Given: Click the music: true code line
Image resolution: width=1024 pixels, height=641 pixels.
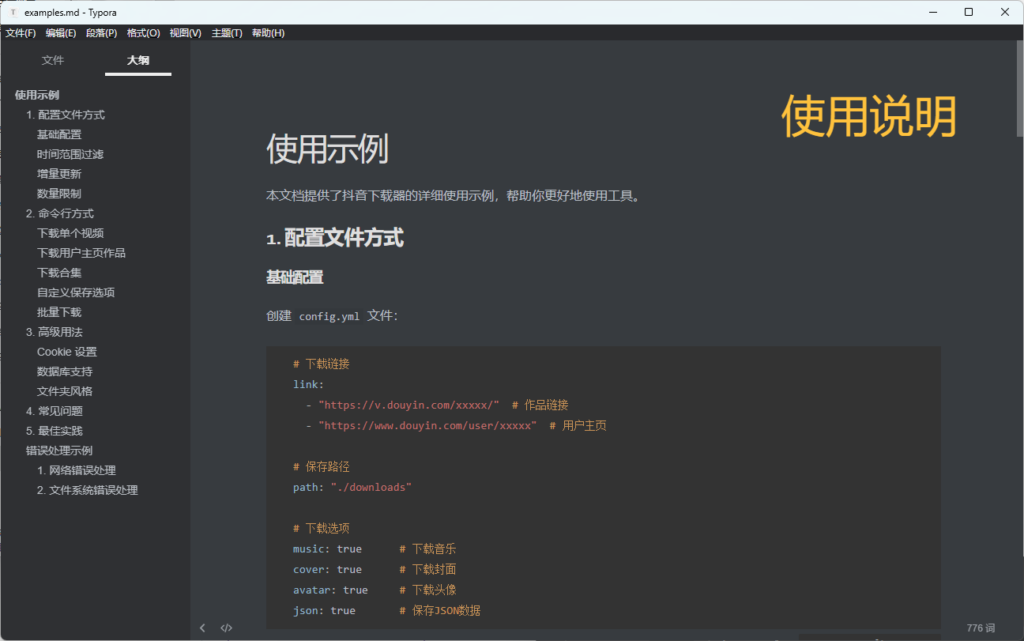Looking at the screenshot, I should tap(327, 549).
